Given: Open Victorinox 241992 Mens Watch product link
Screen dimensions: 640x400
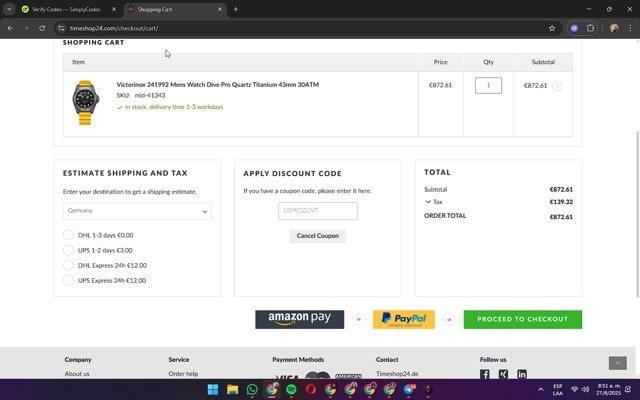Looking at the screenshot, I should 218,84.
